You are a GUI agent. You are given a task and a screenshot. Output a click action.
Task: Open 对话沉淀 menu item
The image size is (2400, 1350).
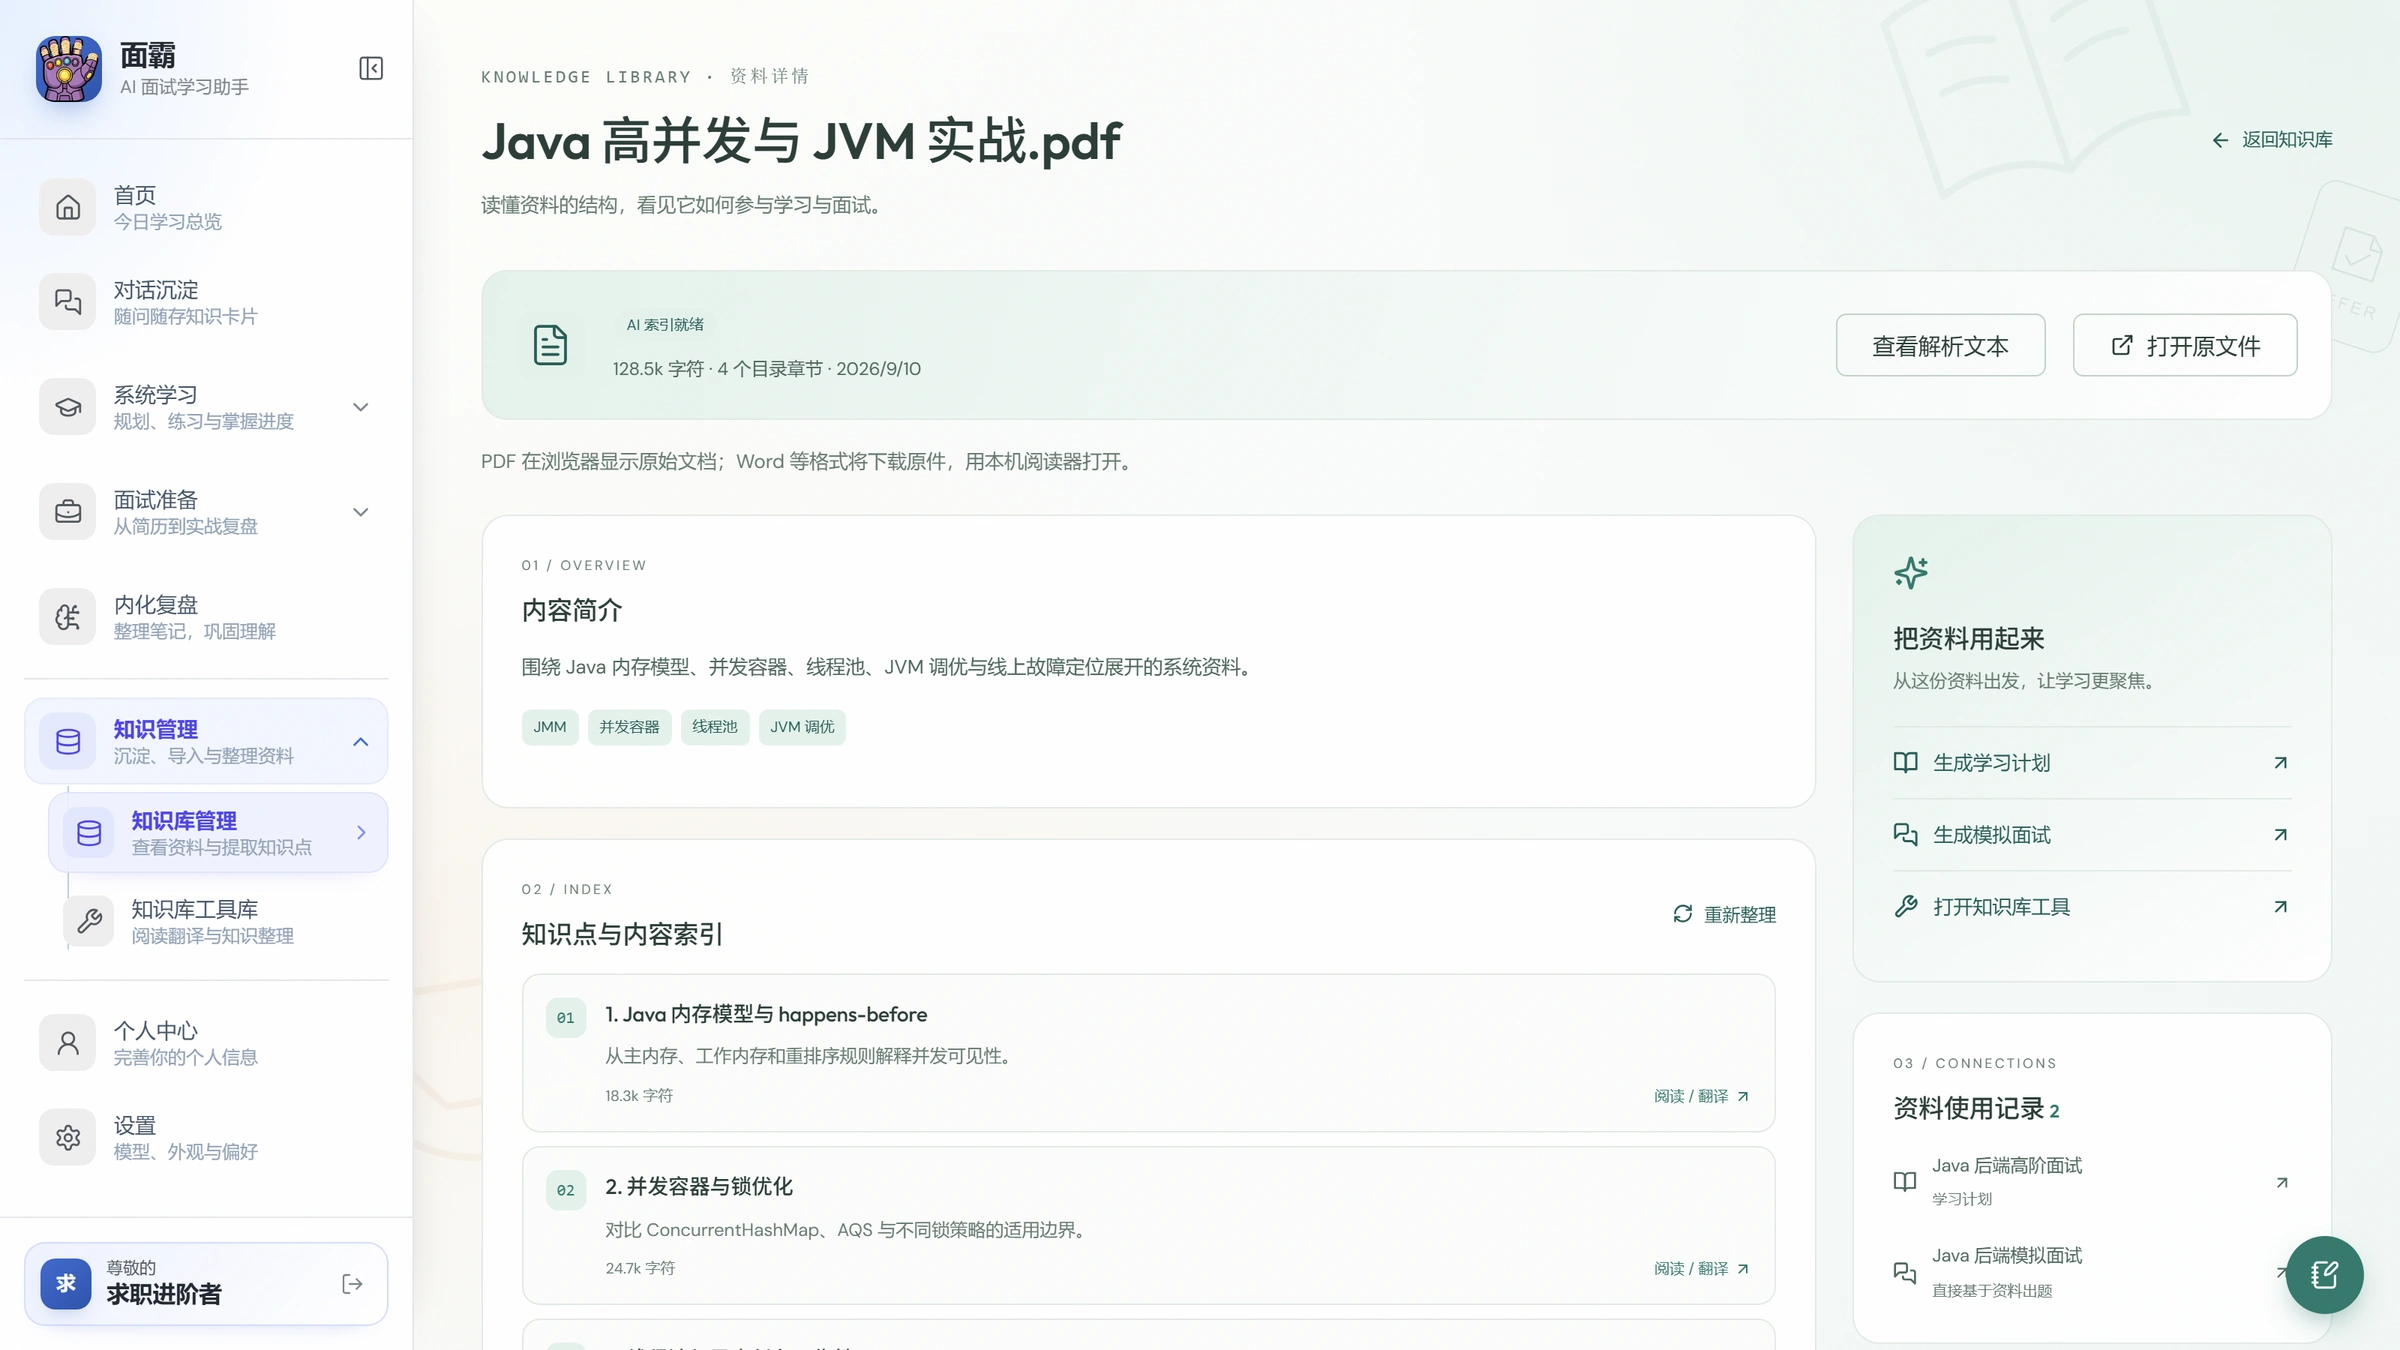pos(206,302)
